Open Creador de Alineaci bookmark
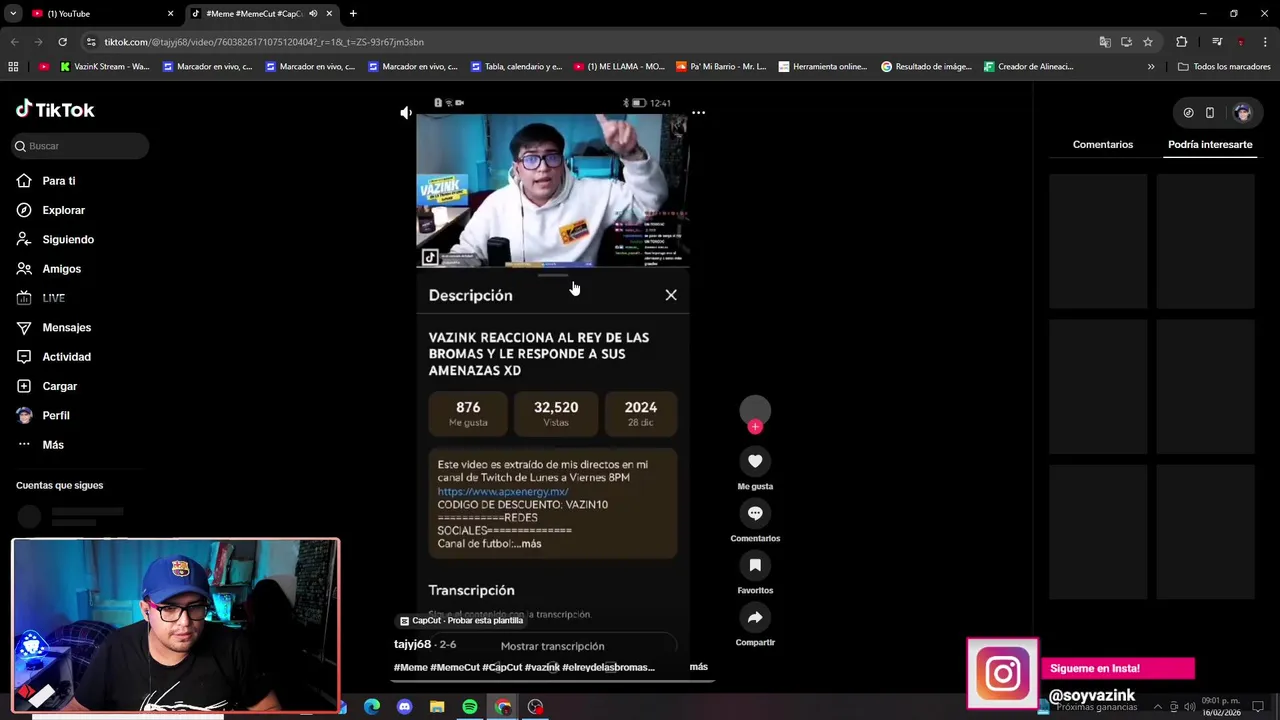The image size is (1280, 720). [x=1029, y=67]
